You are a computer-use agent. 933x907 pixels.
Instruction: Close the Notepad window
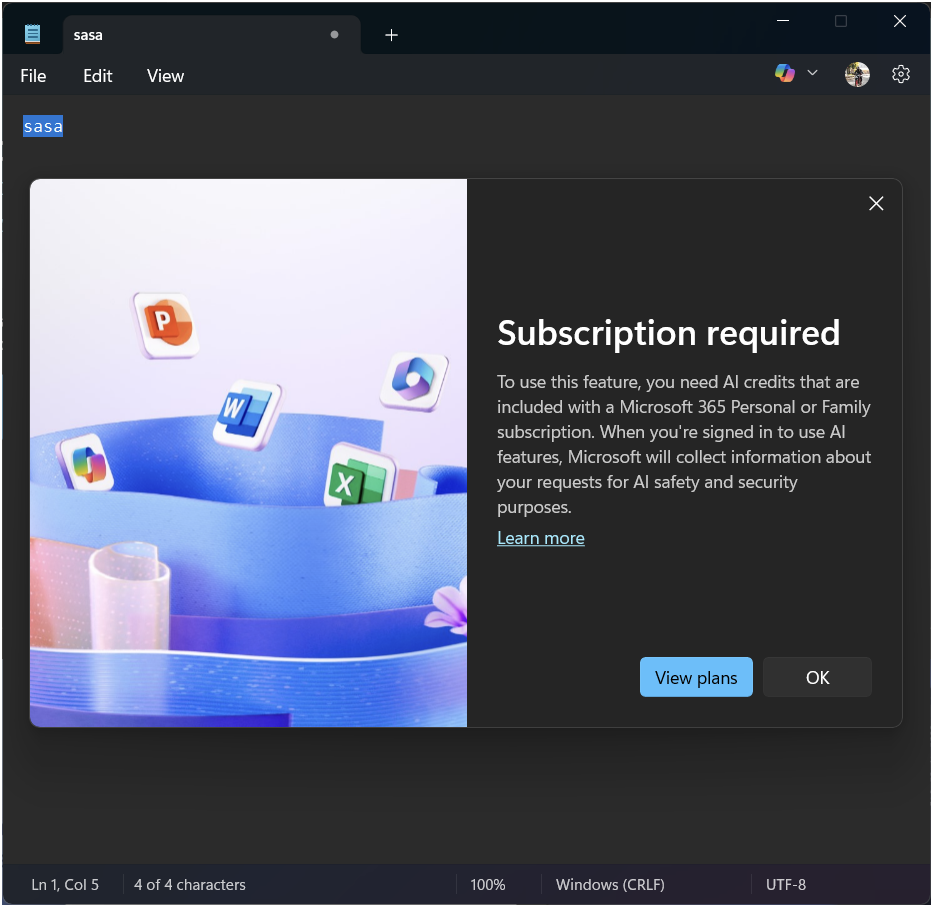tap(900, 21)
